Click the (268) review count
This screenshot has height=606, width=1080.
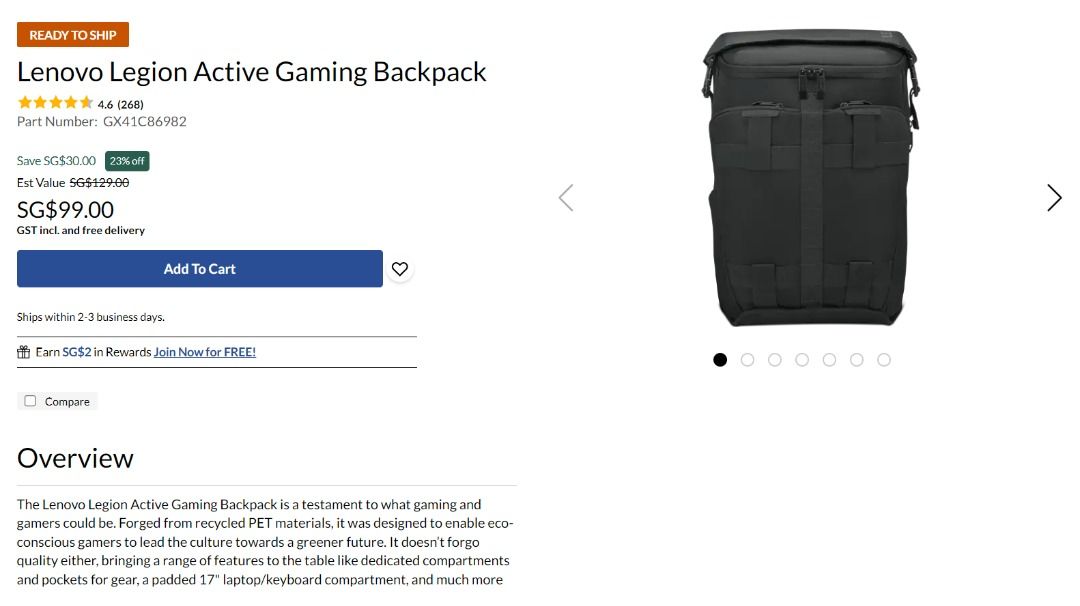click(130, 103)
